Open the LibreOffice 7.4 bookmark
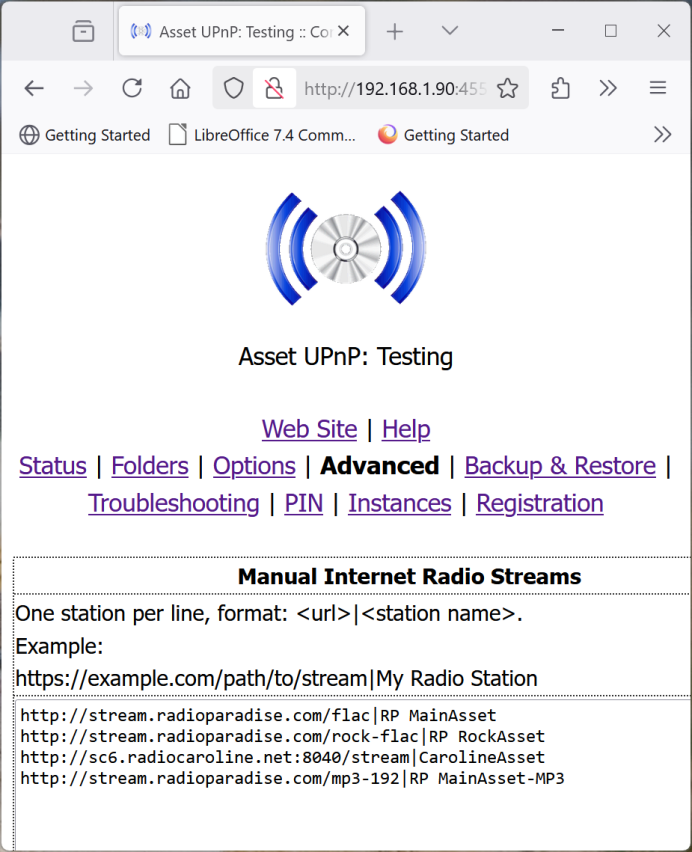 click(x=262, y=135)
